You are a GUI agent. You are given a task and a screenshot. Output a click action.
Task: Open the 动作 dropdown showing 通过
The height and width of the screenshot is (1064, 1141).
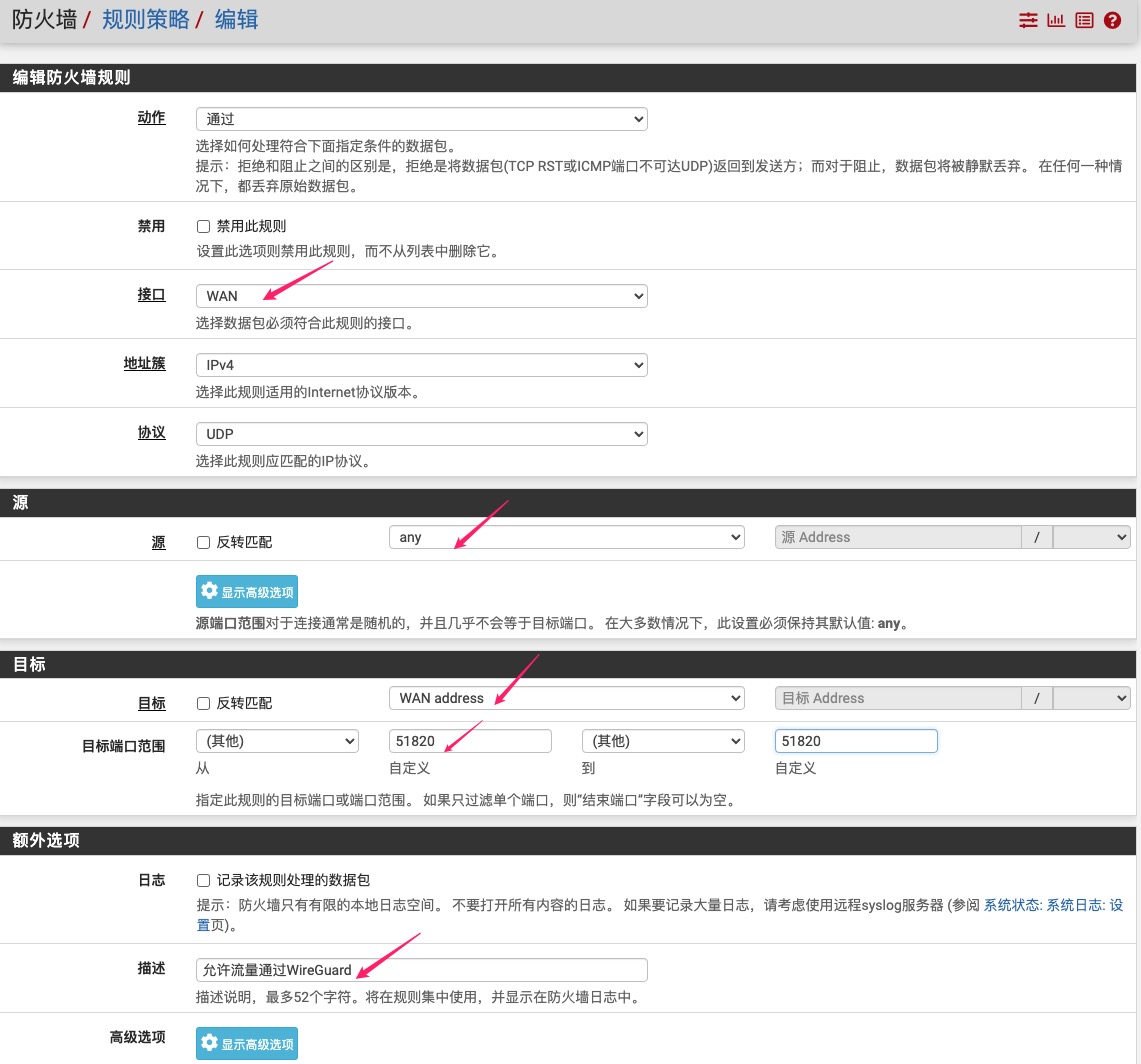(421, 119)
